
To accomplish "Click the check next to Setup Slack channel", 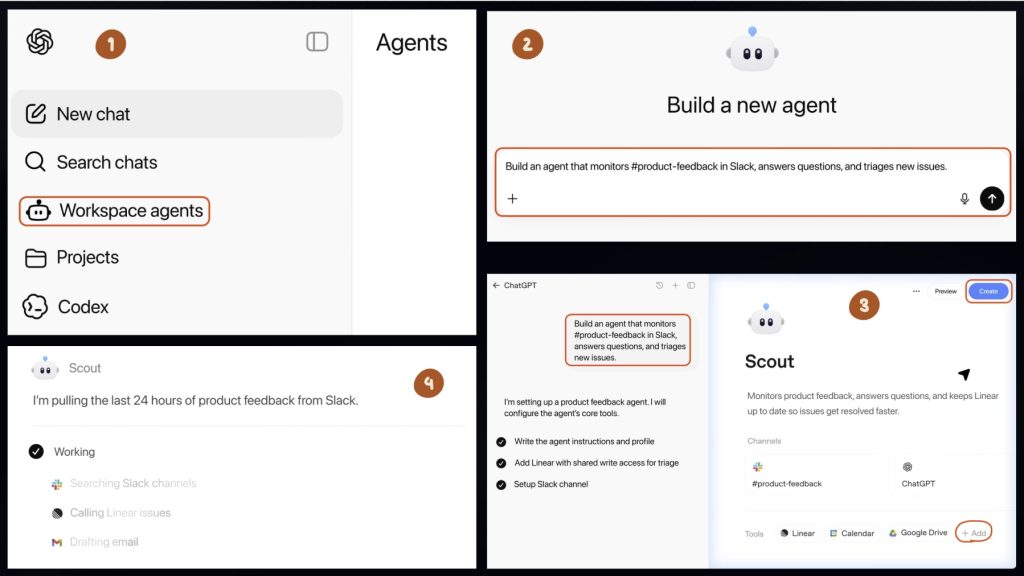I will 501,485.
